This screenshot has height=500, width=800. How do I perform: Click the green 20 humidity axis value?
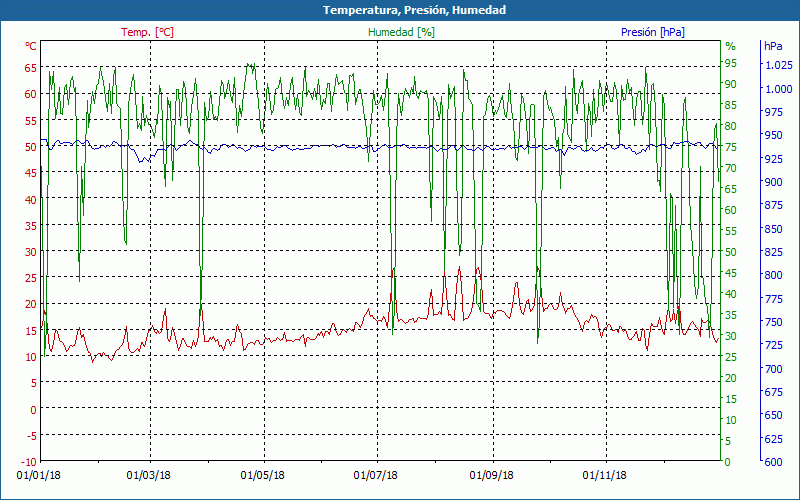[731, 378]
